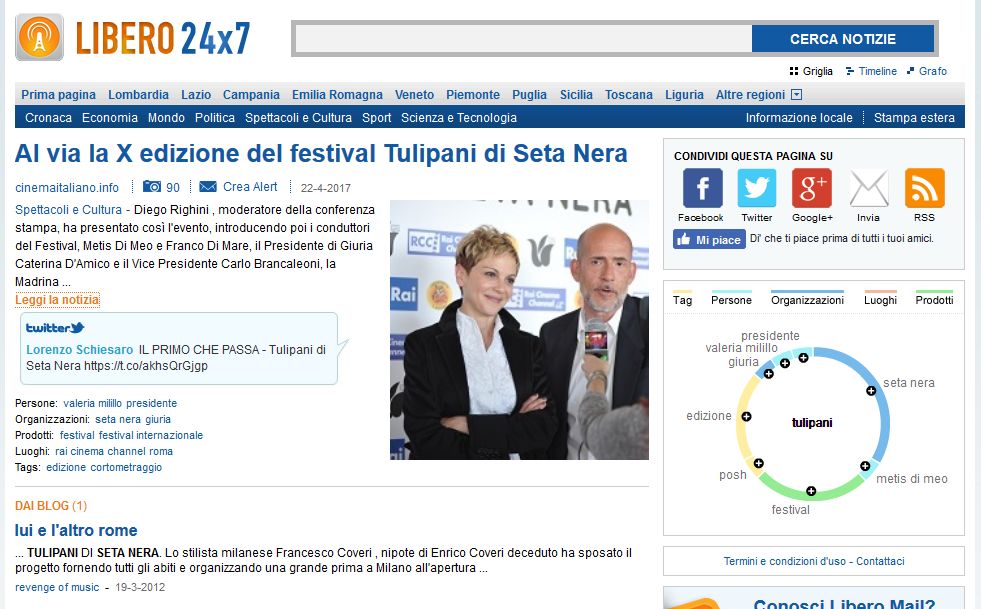
Task: Switch to Timeline view
Action: (871, 71)
